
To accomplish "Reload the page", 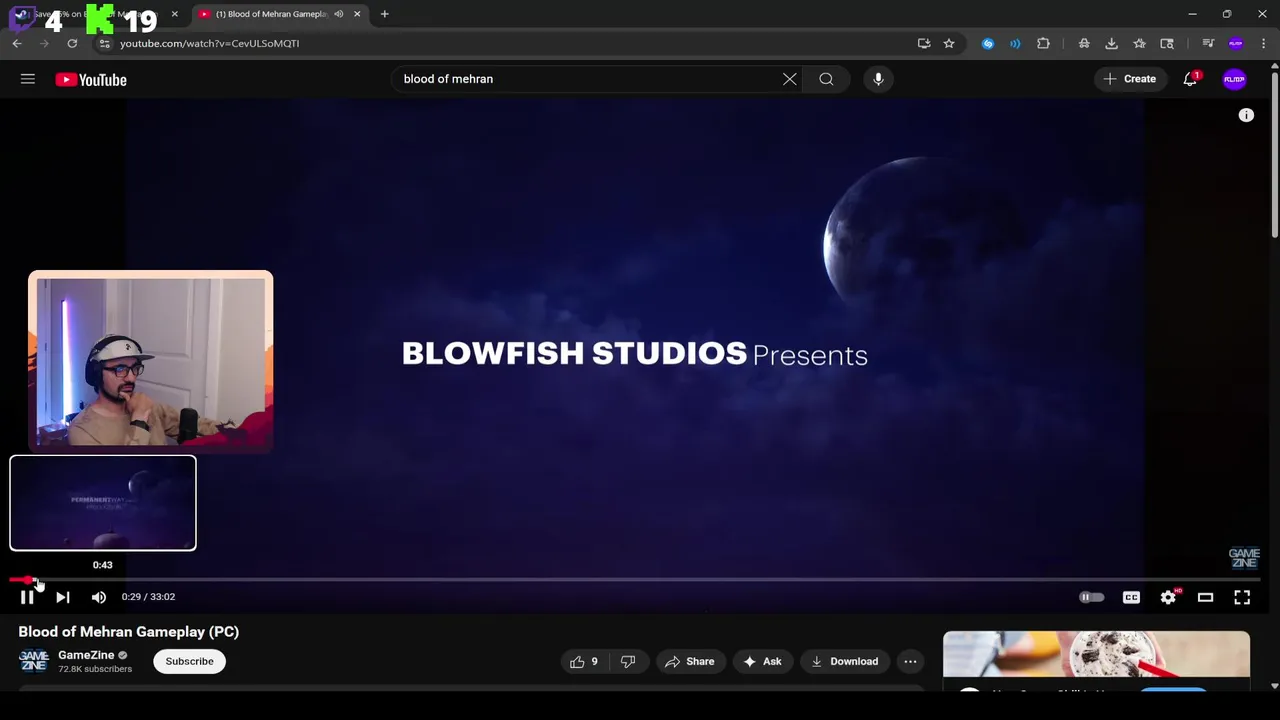I will pyautogui.click(x=72, y=43).
